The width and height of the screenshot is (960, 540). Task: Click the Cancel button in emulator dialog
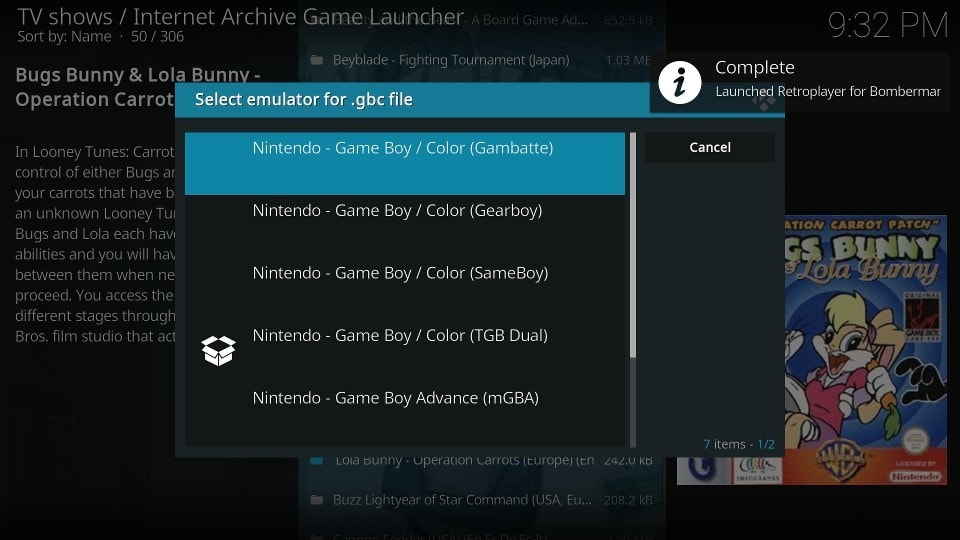point(710,148)
